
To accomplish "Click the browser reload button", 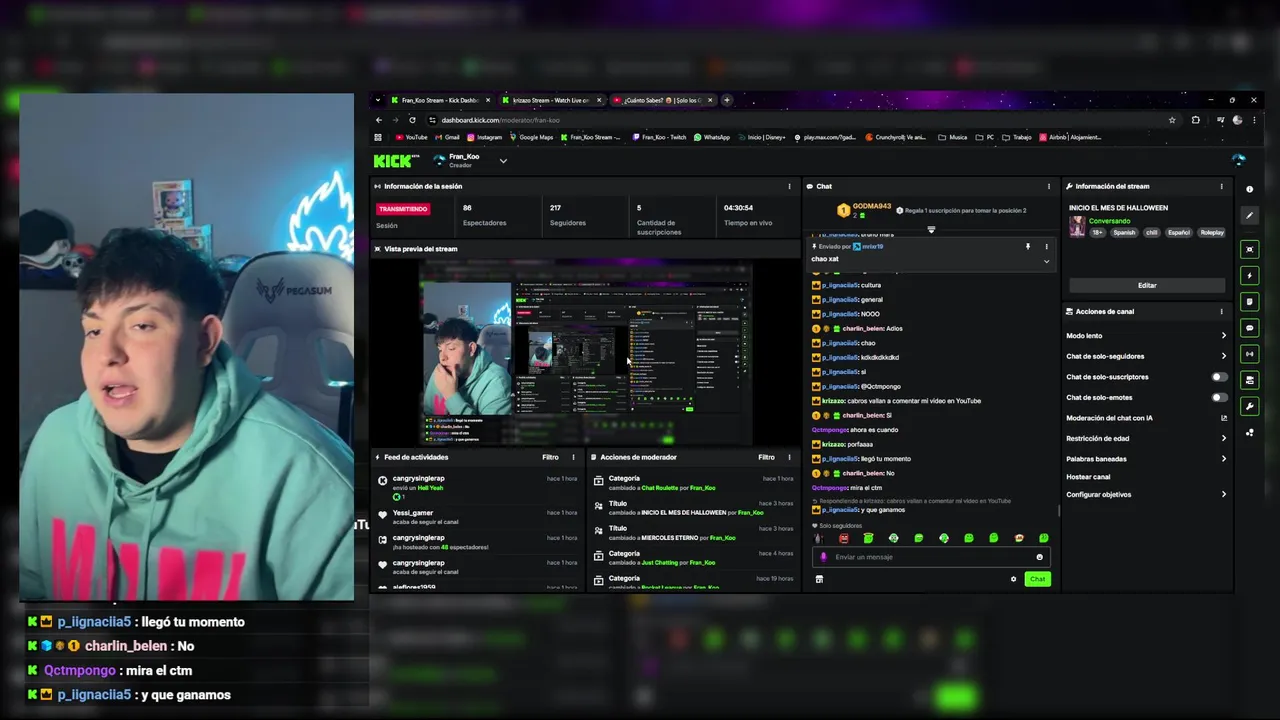I will coord(412,120).
